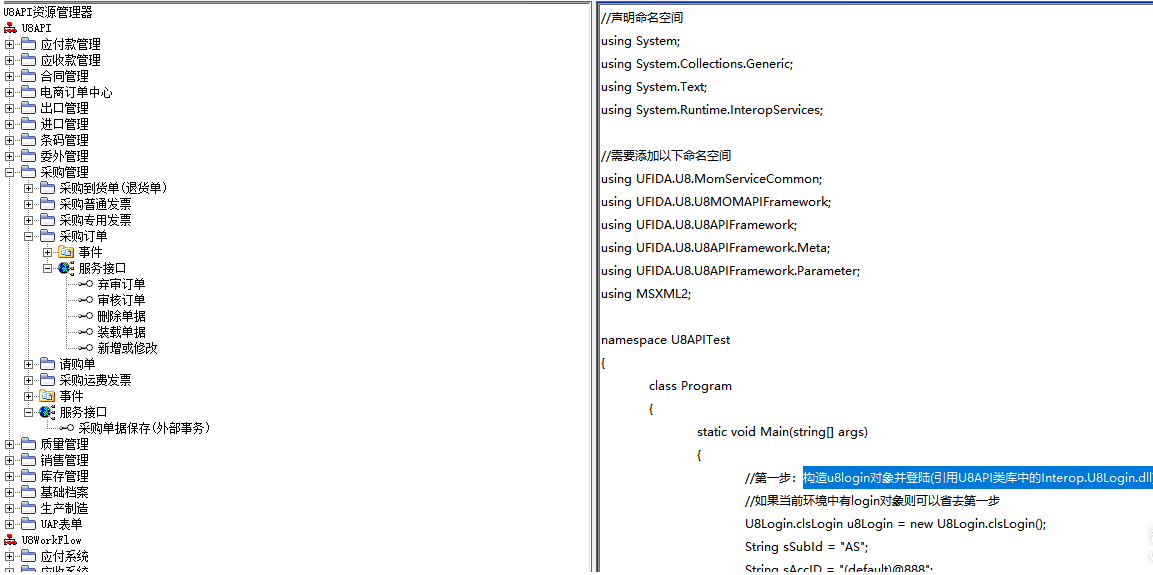Screen dimensions: 1153x575
Task: Collapse the 采购管理 node
Action: pos(9,173)
